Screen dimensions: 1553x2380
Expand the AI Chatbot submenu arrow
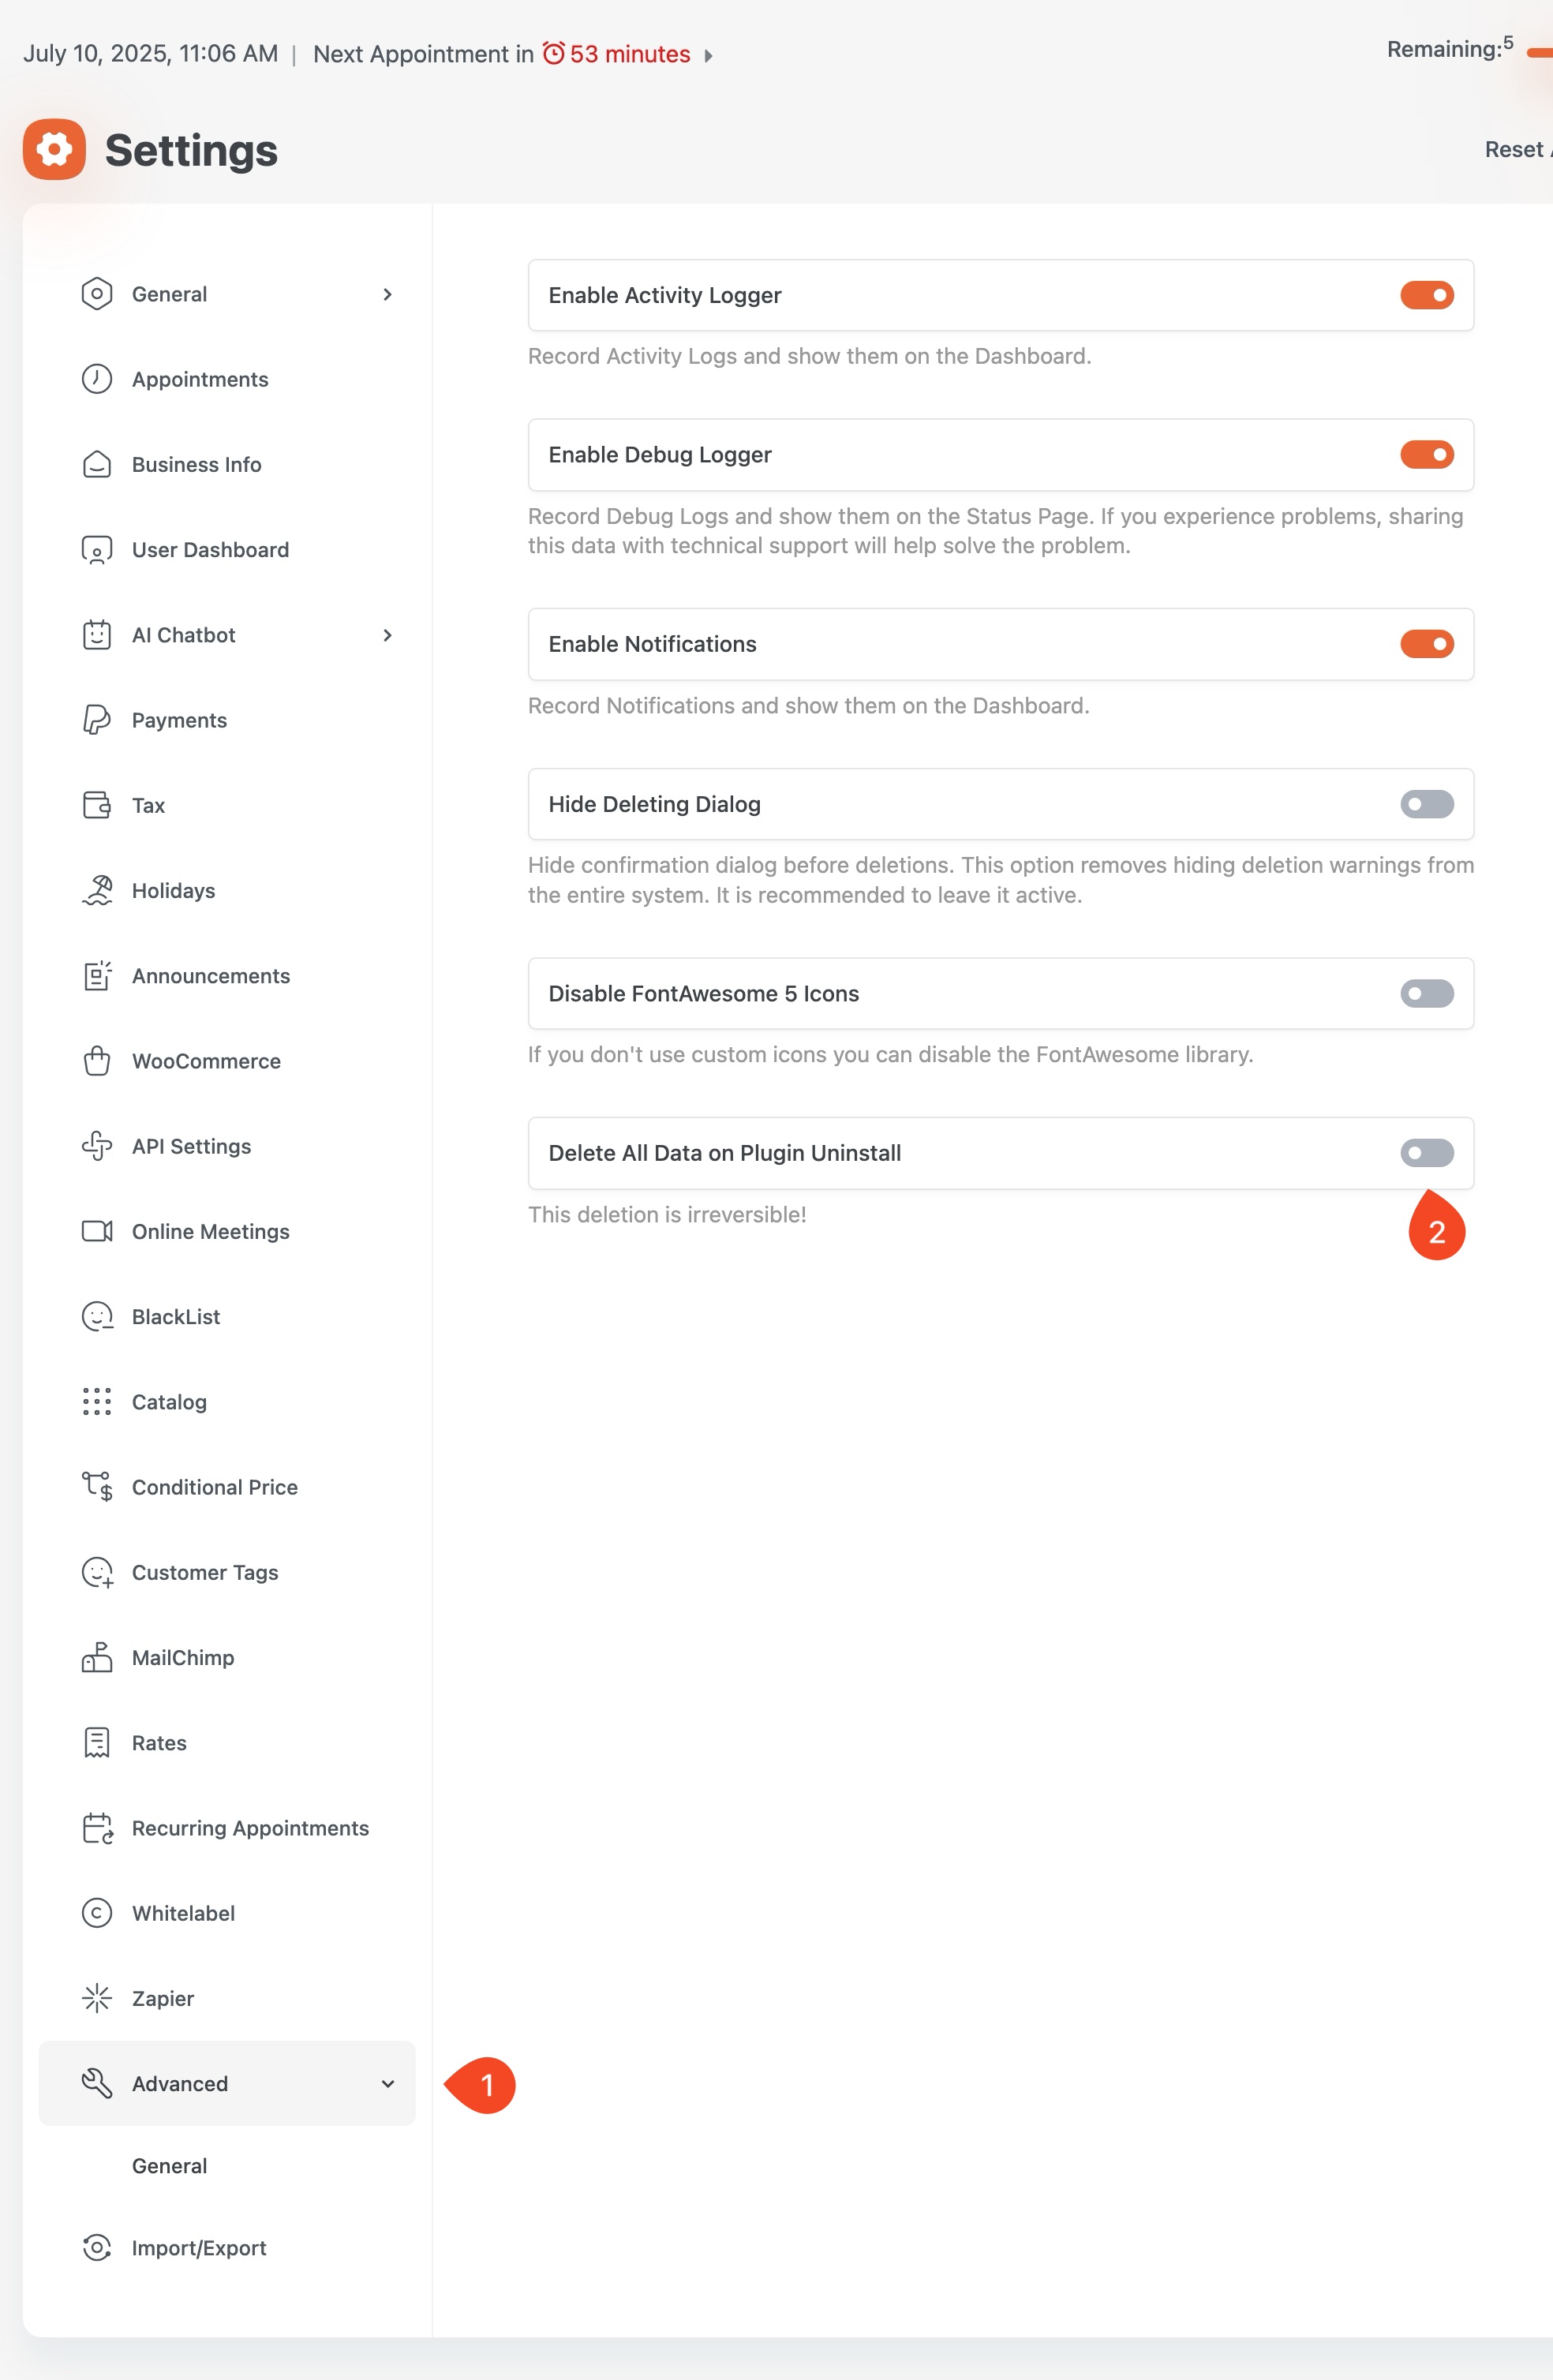[x=387, y=635]
